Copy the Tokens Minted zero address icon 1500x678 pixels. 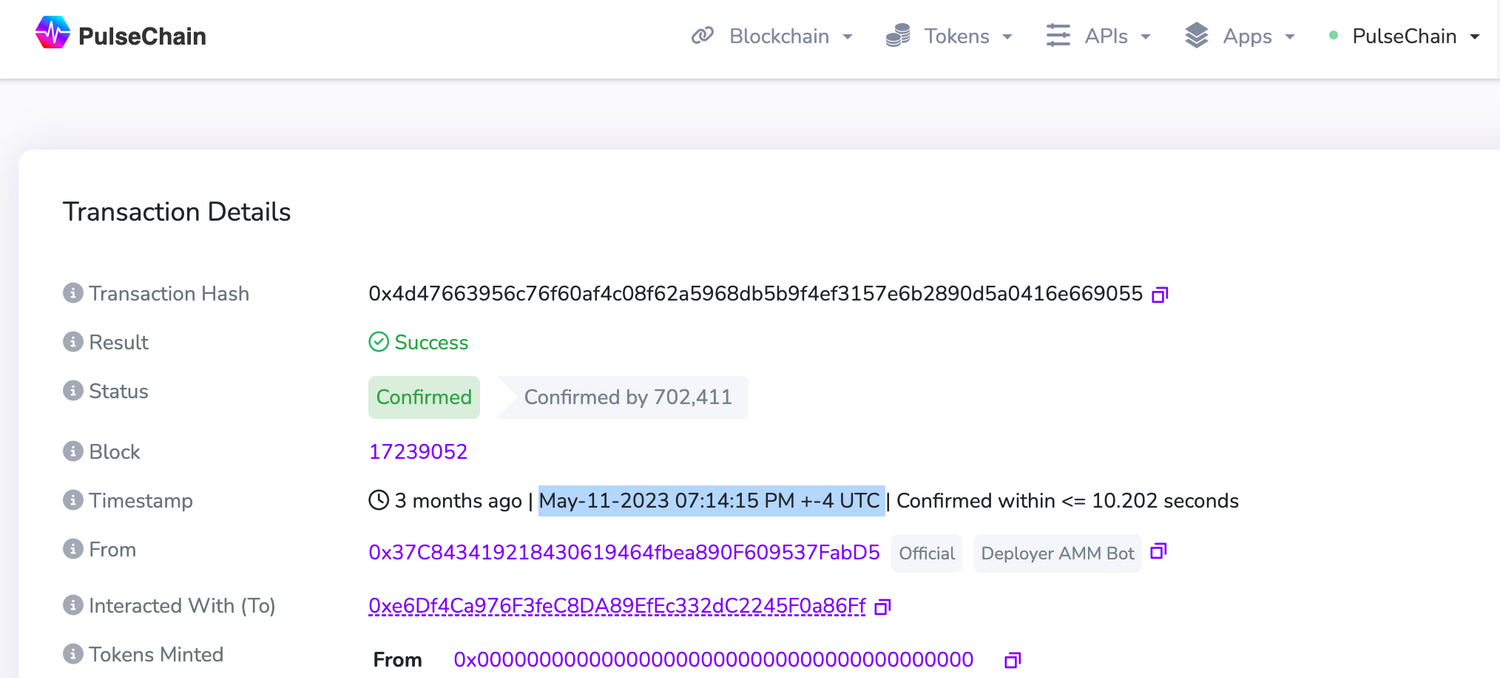(x=1012, y=660)
